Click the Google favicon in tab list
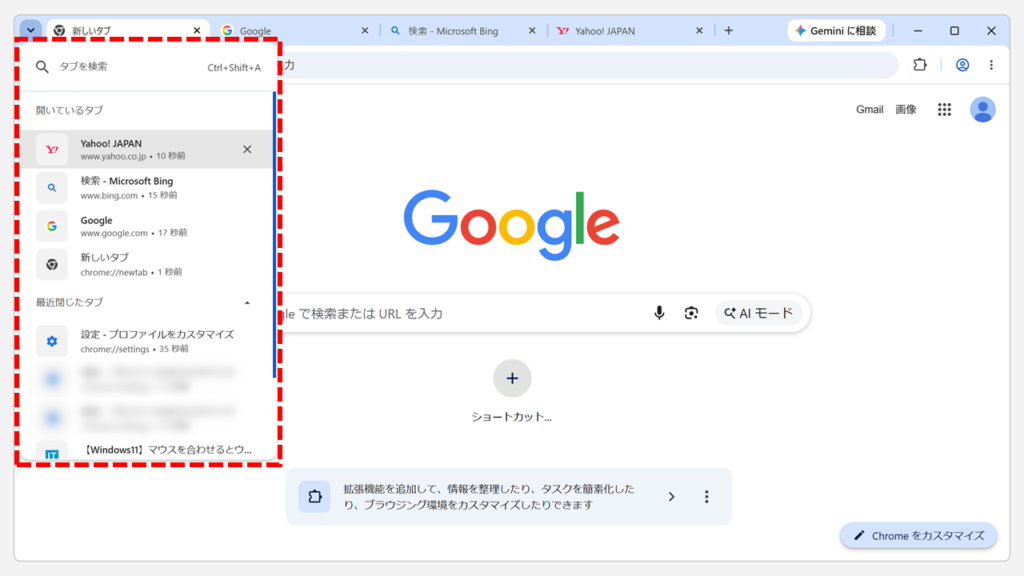The width and height of the screenshot is (1024, 576). (x=52, y=226)
